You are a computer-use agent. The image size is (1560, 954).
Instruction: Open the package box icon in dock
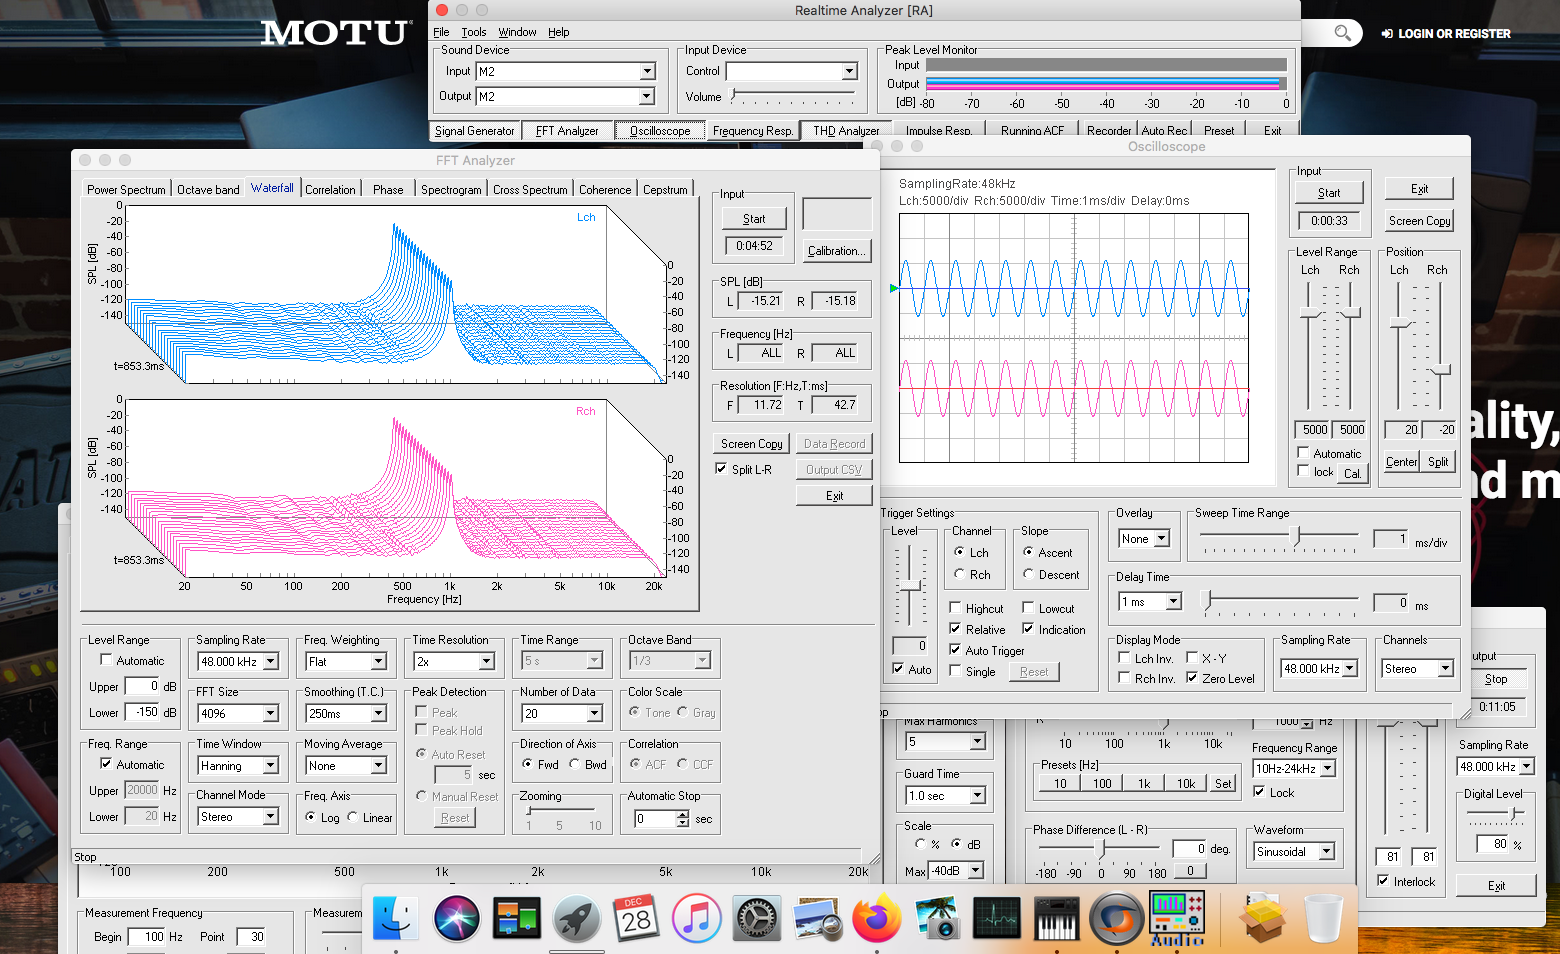pyautogui.click(x=1262, y=918)
